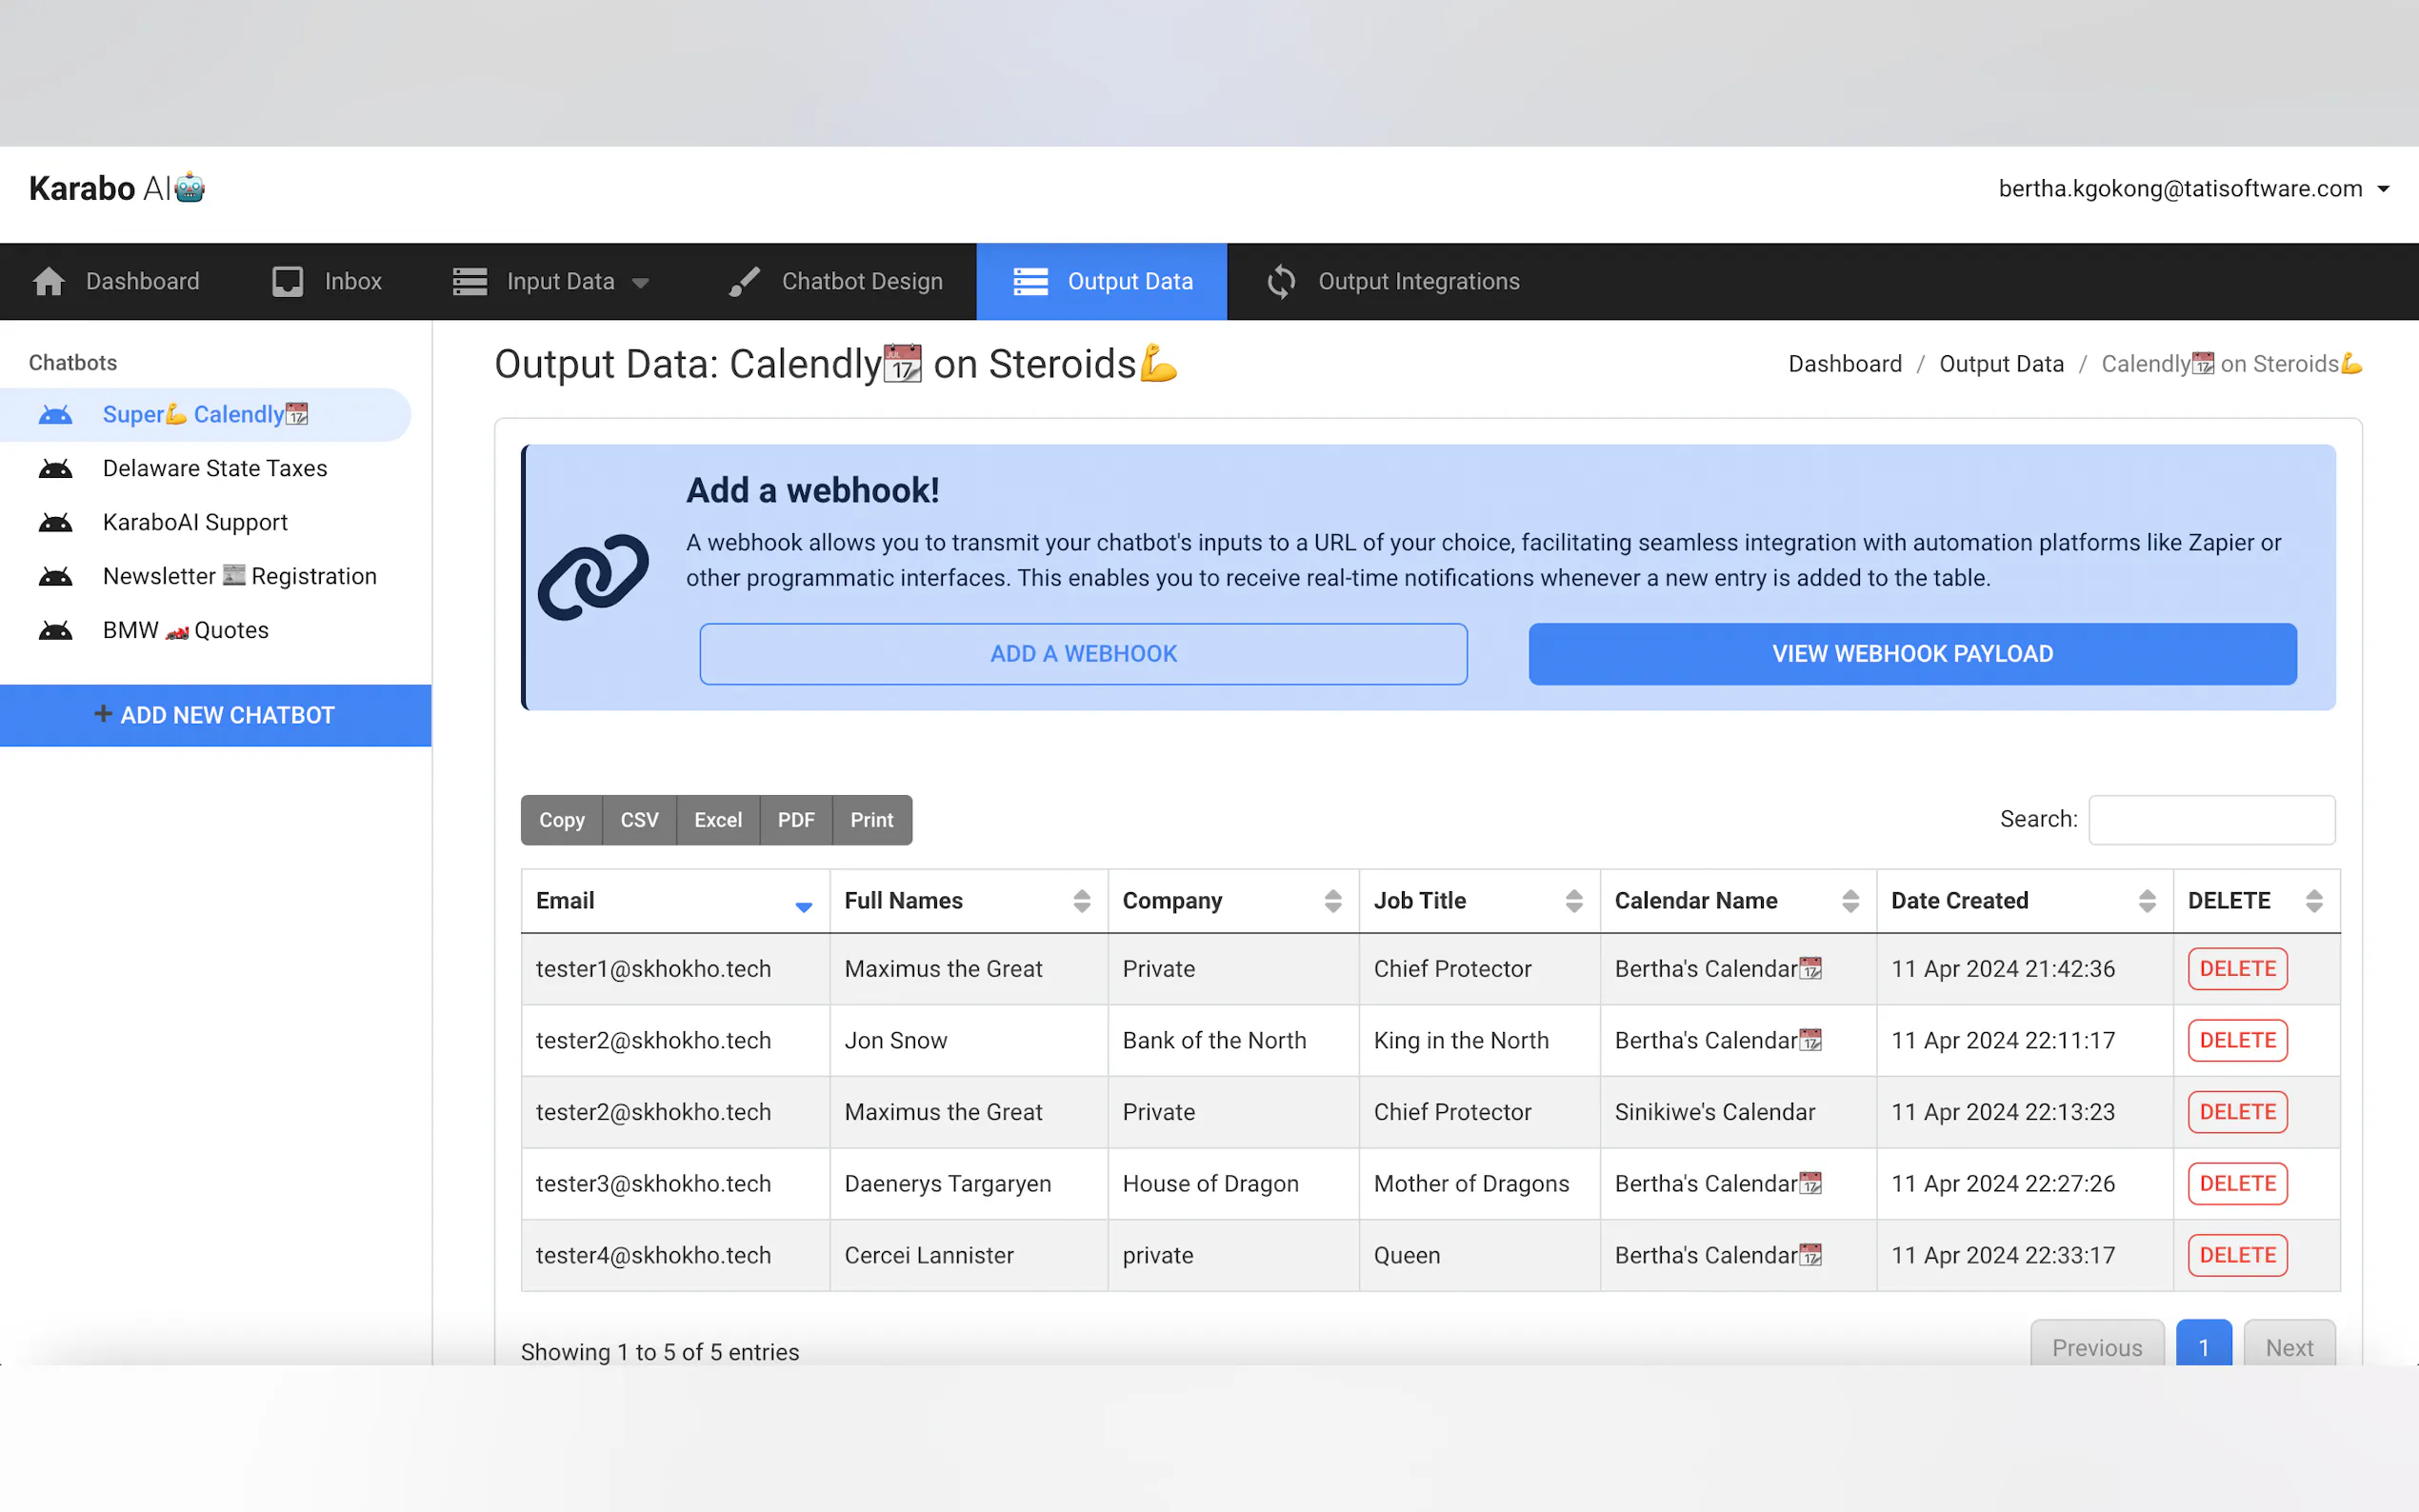Click the table Search field

(2211, 820)
